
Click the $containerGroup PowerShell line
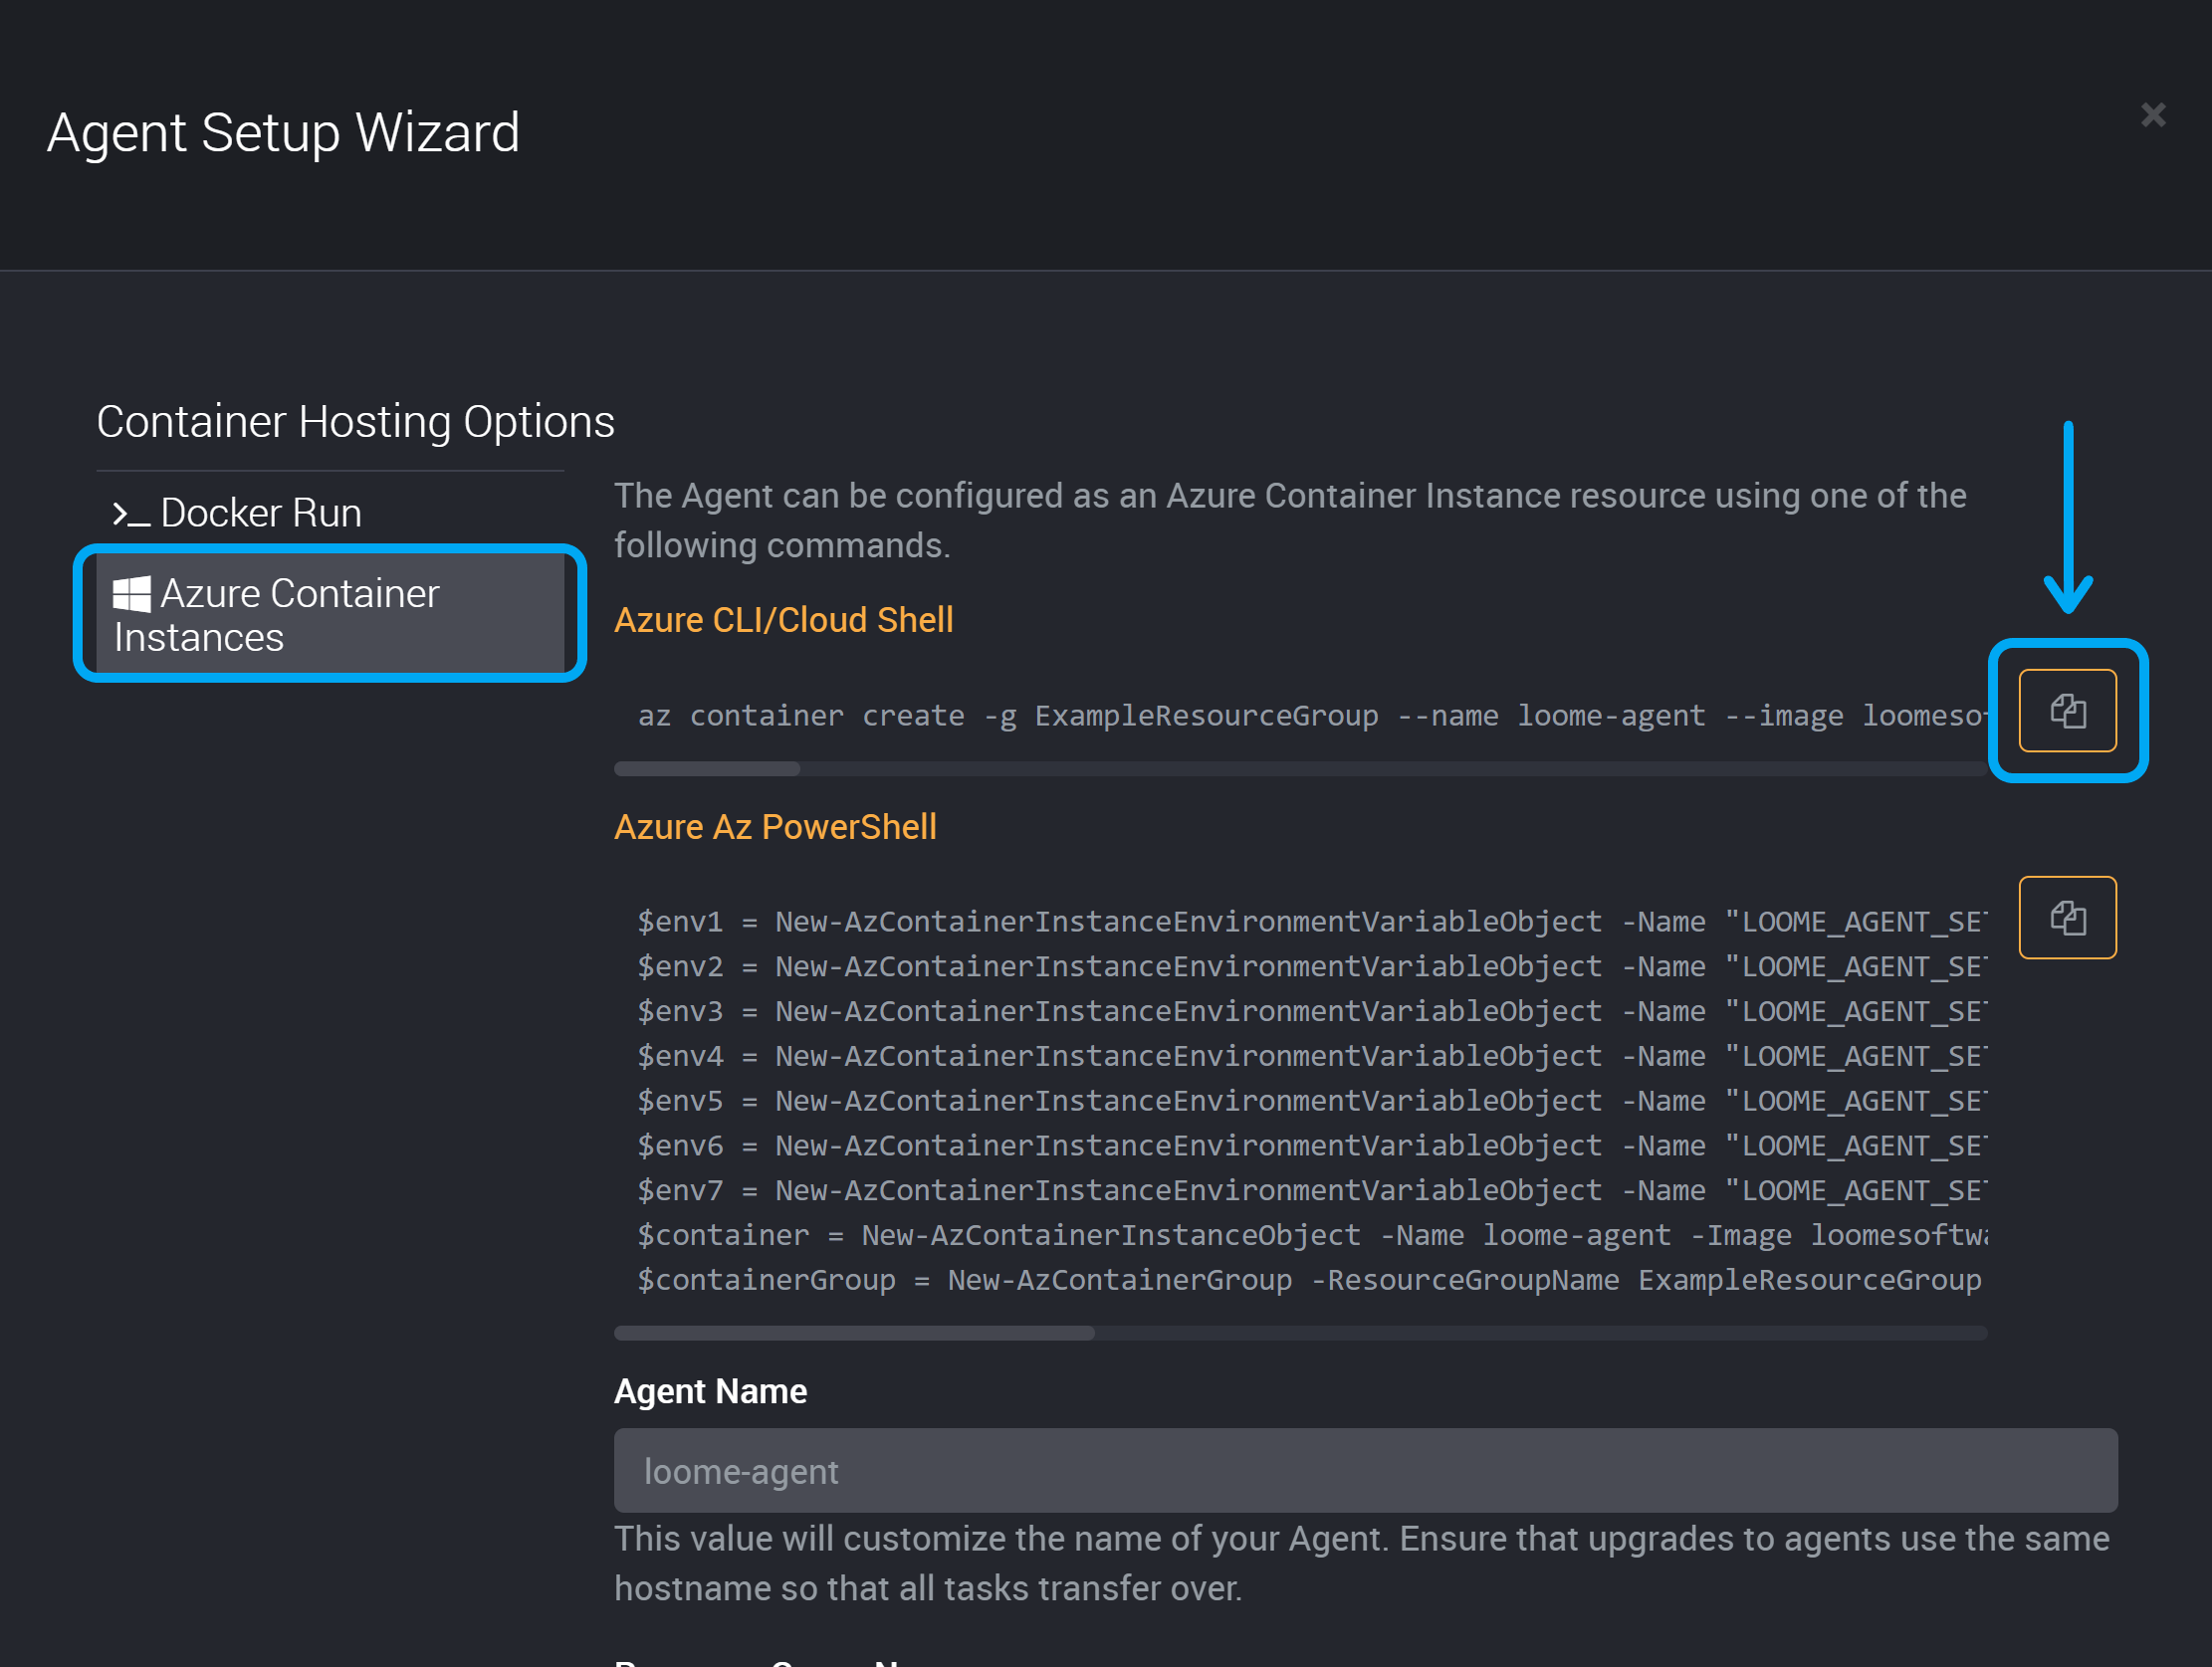1310,1281
